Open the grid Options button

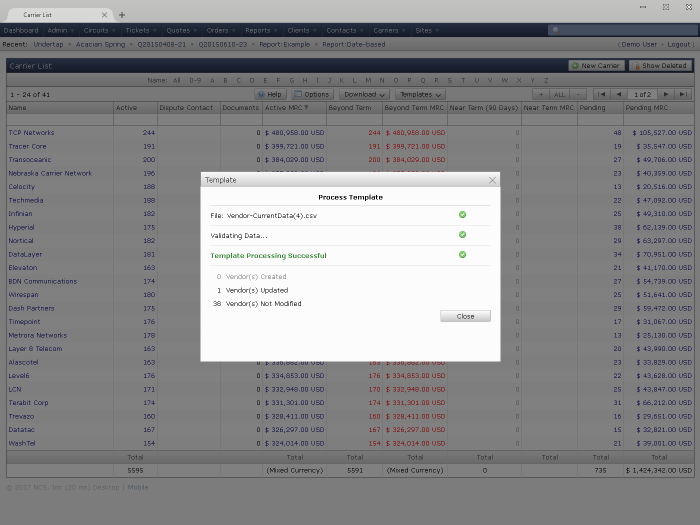312,94
